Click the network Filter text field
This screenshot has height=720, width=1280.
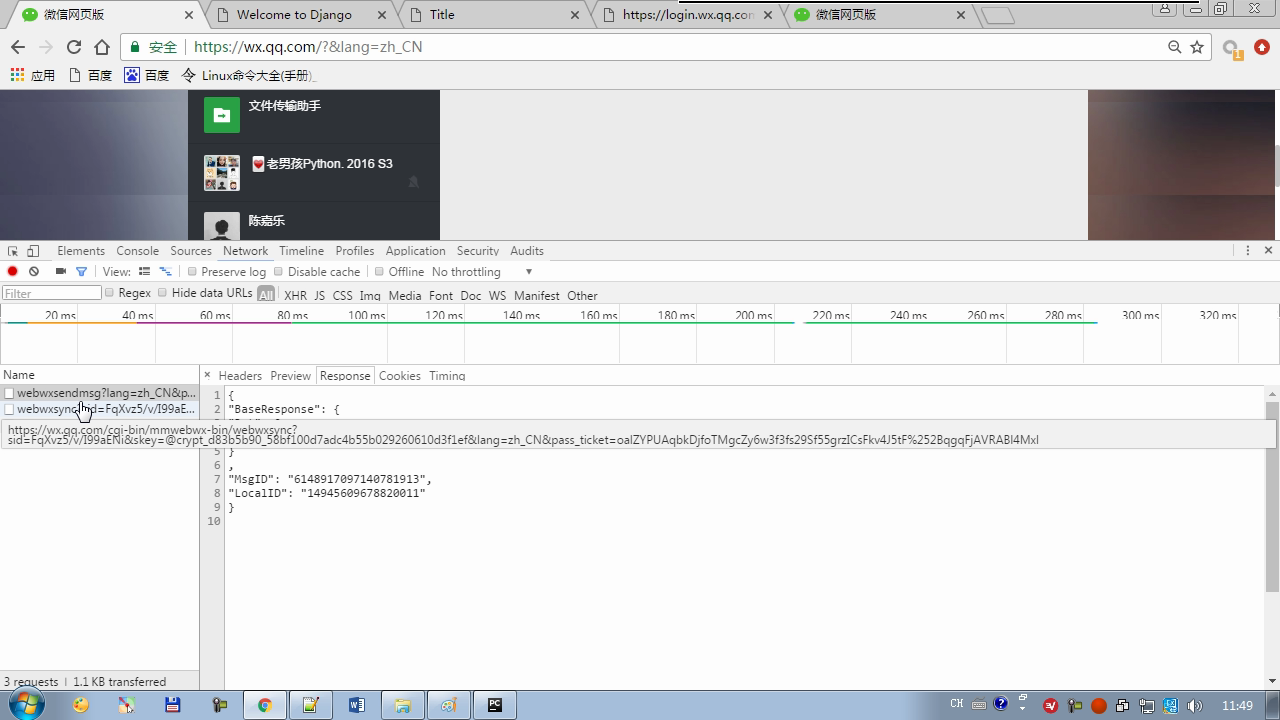coord(52,293)
